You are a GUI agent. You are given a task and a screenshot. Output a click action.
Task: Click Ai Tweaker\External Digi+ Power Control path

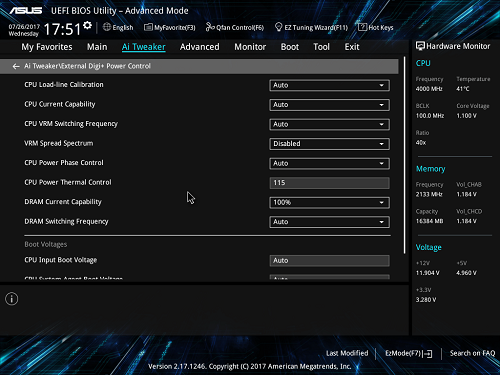[x=87, y=66]
